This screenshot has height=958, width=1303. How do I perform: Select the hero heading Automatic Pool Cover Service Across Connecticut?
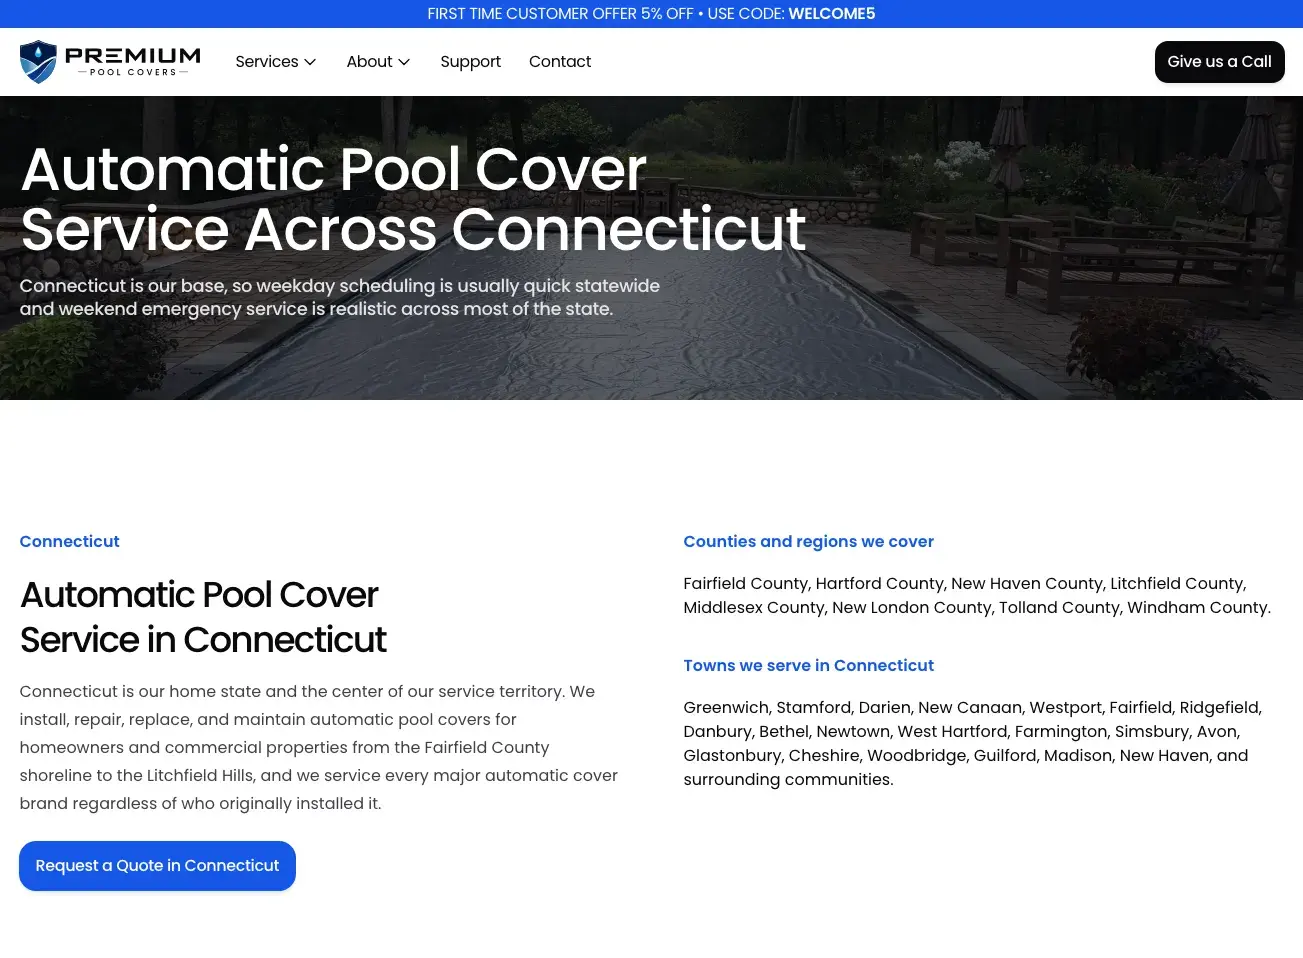pos(413,199)
